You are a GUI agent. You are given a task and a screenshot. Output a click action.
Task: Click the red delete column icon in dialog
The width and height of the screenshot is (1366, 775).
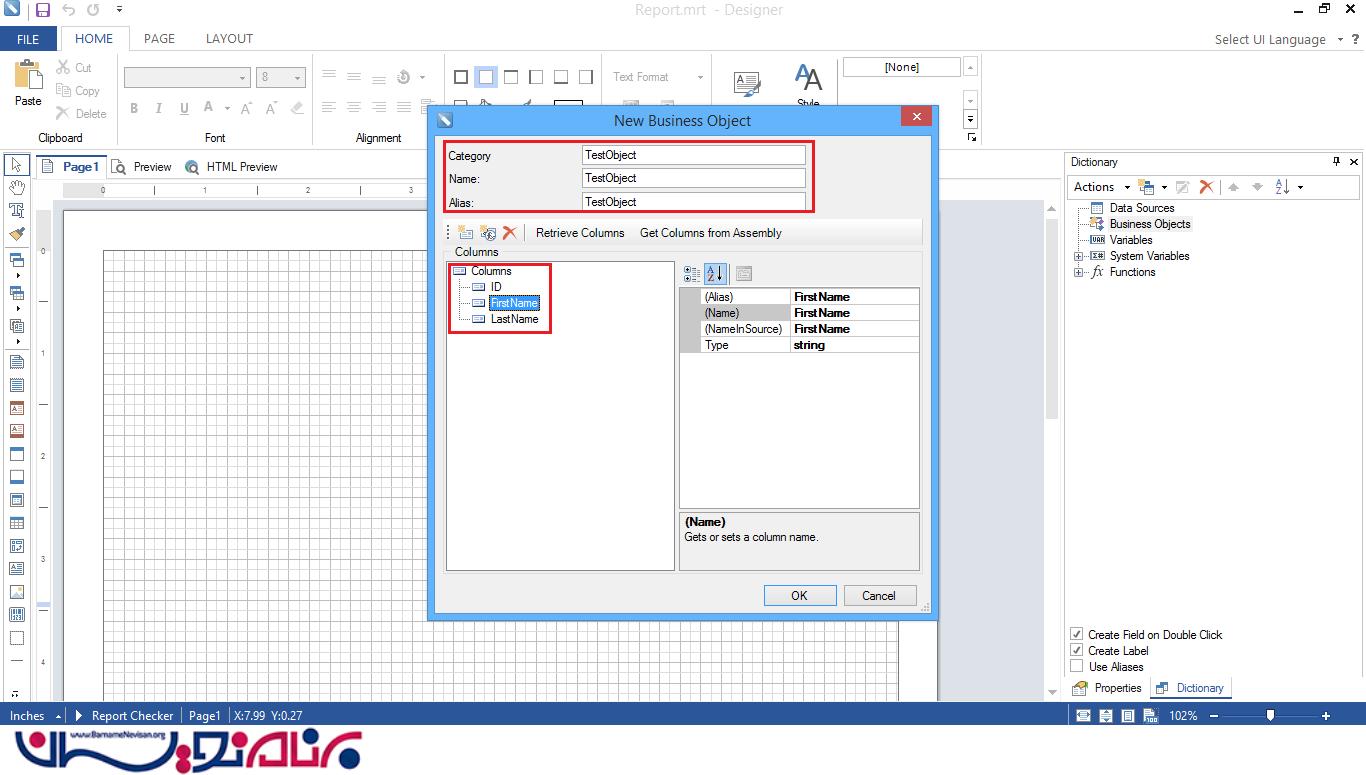pos(510,233)
